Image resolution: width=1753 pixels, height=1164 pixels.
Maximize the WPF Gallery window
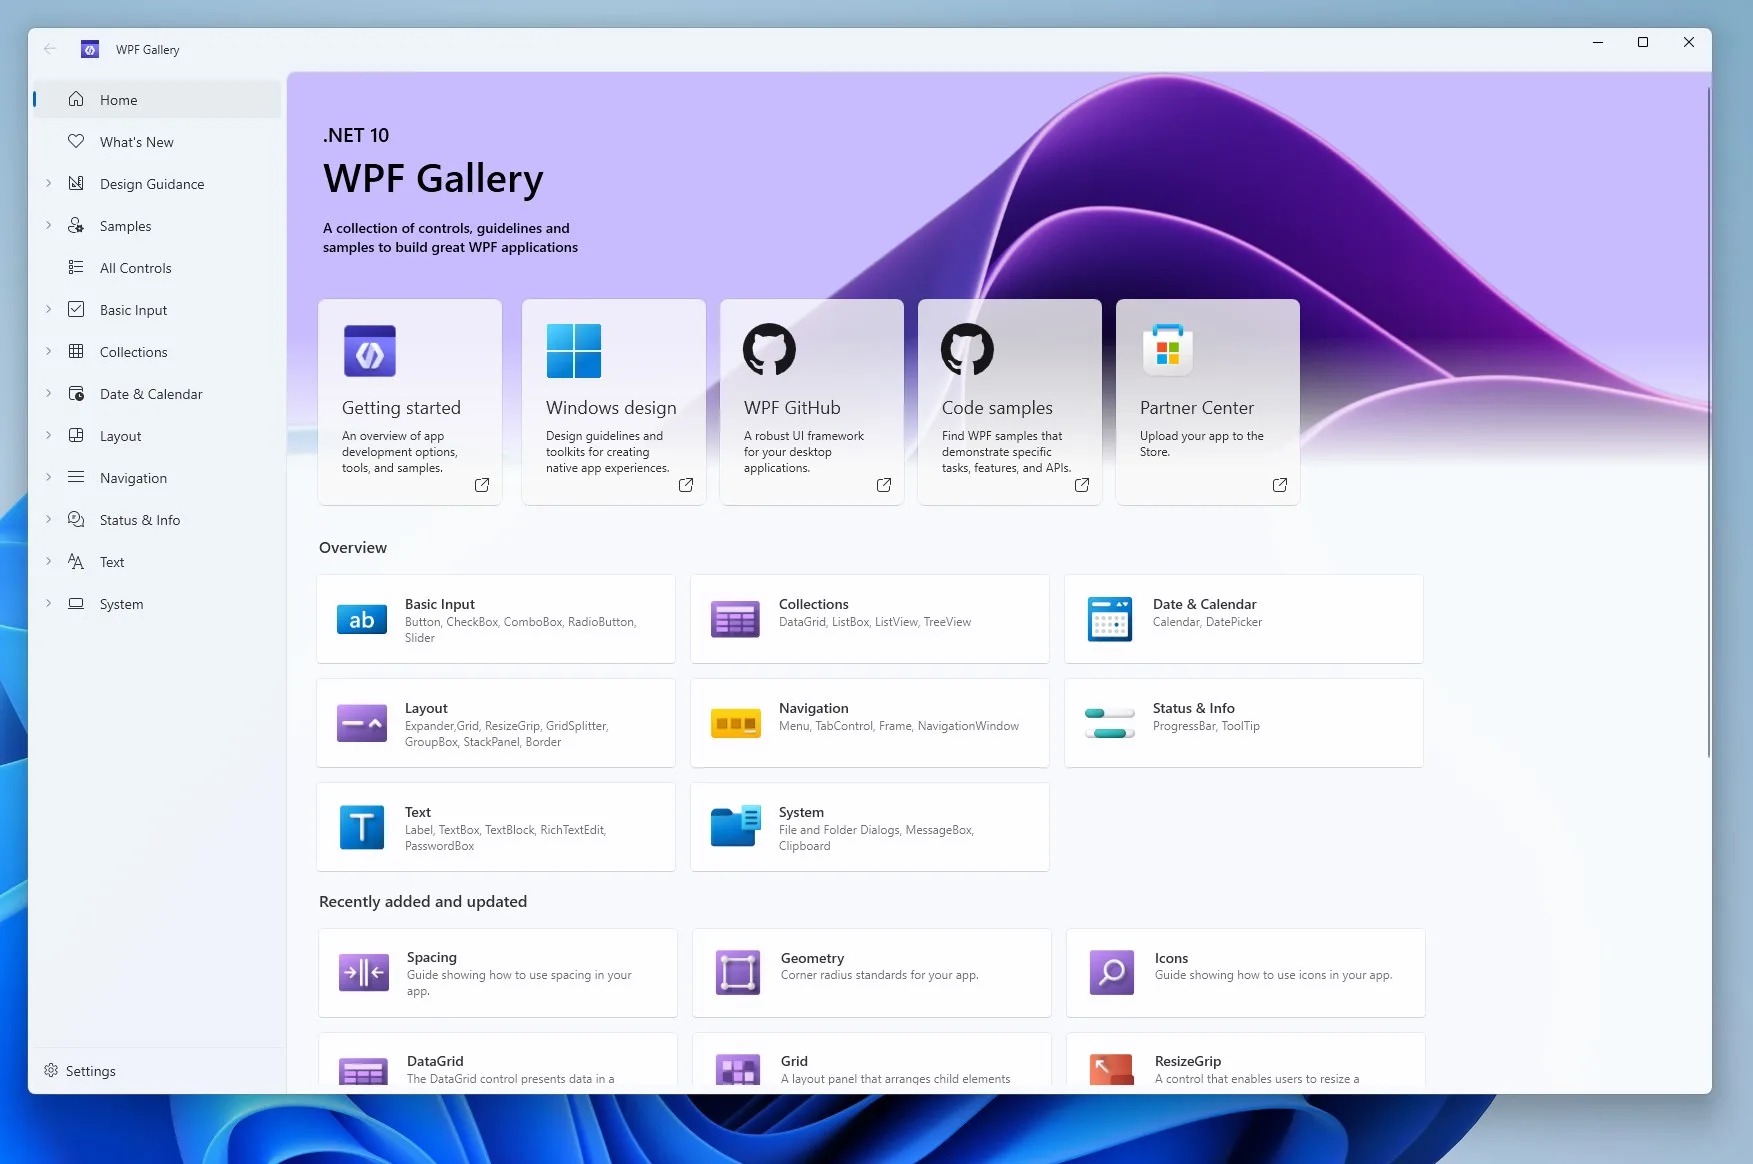1643,42
